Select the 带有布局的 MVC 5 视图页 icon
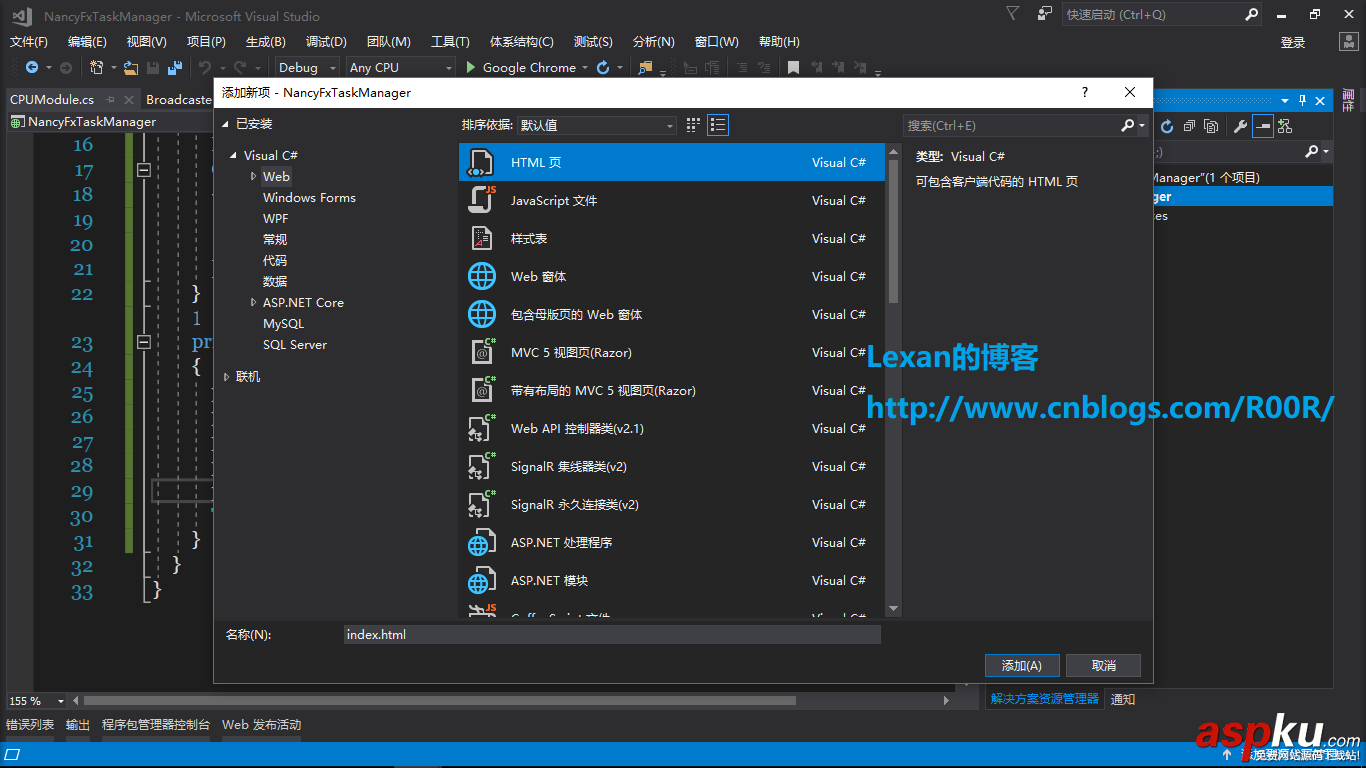Screen dimensions: 1366x768 [x=482, y=390]
